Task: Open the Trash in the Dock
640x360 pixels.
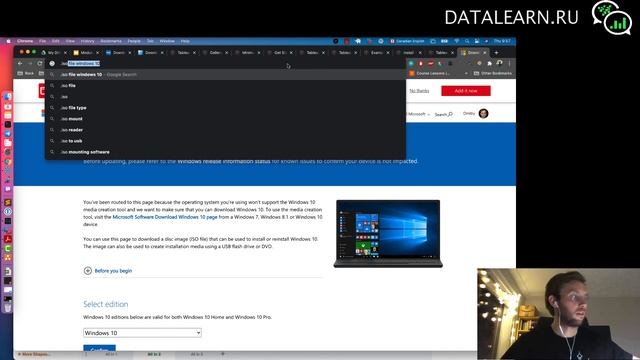Action: click(x=8, y=308)
